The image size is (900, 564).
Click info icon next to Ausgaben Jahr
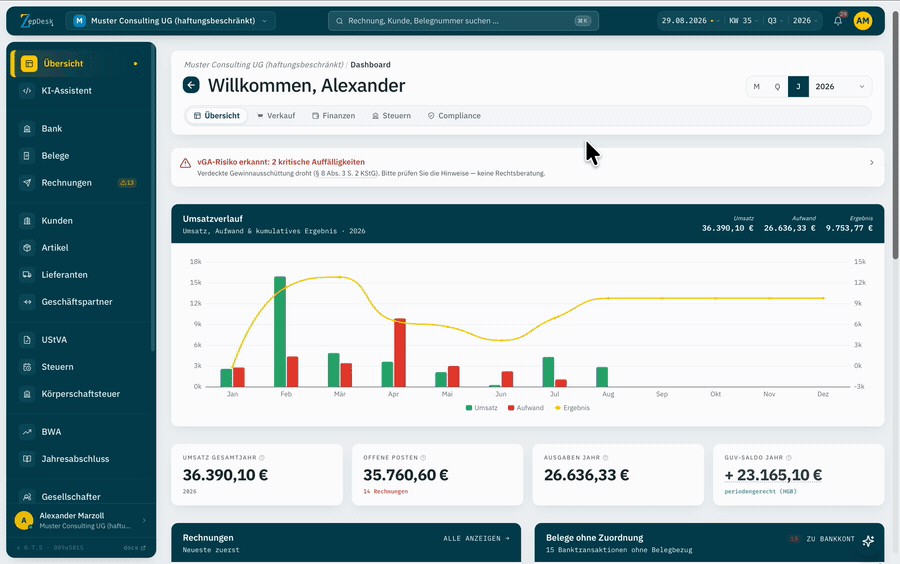pos(606,457)
